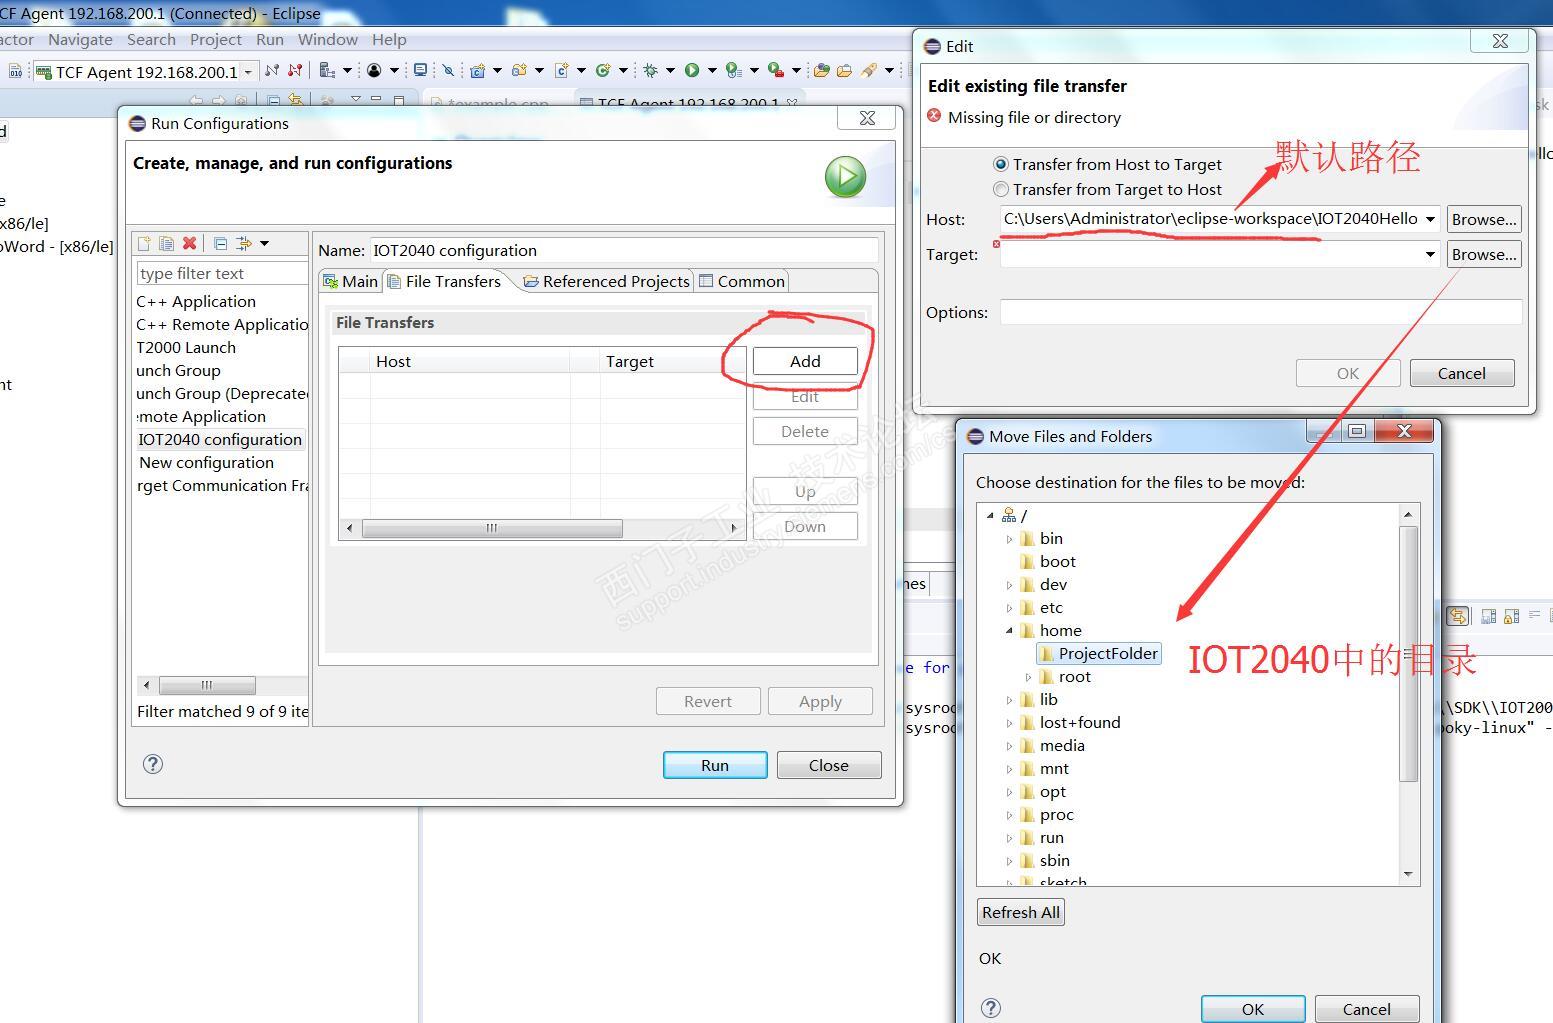Open the Target path dropdown in Edit dialog
The height and width of the screenshot is (1023, 1553).
1430,254
